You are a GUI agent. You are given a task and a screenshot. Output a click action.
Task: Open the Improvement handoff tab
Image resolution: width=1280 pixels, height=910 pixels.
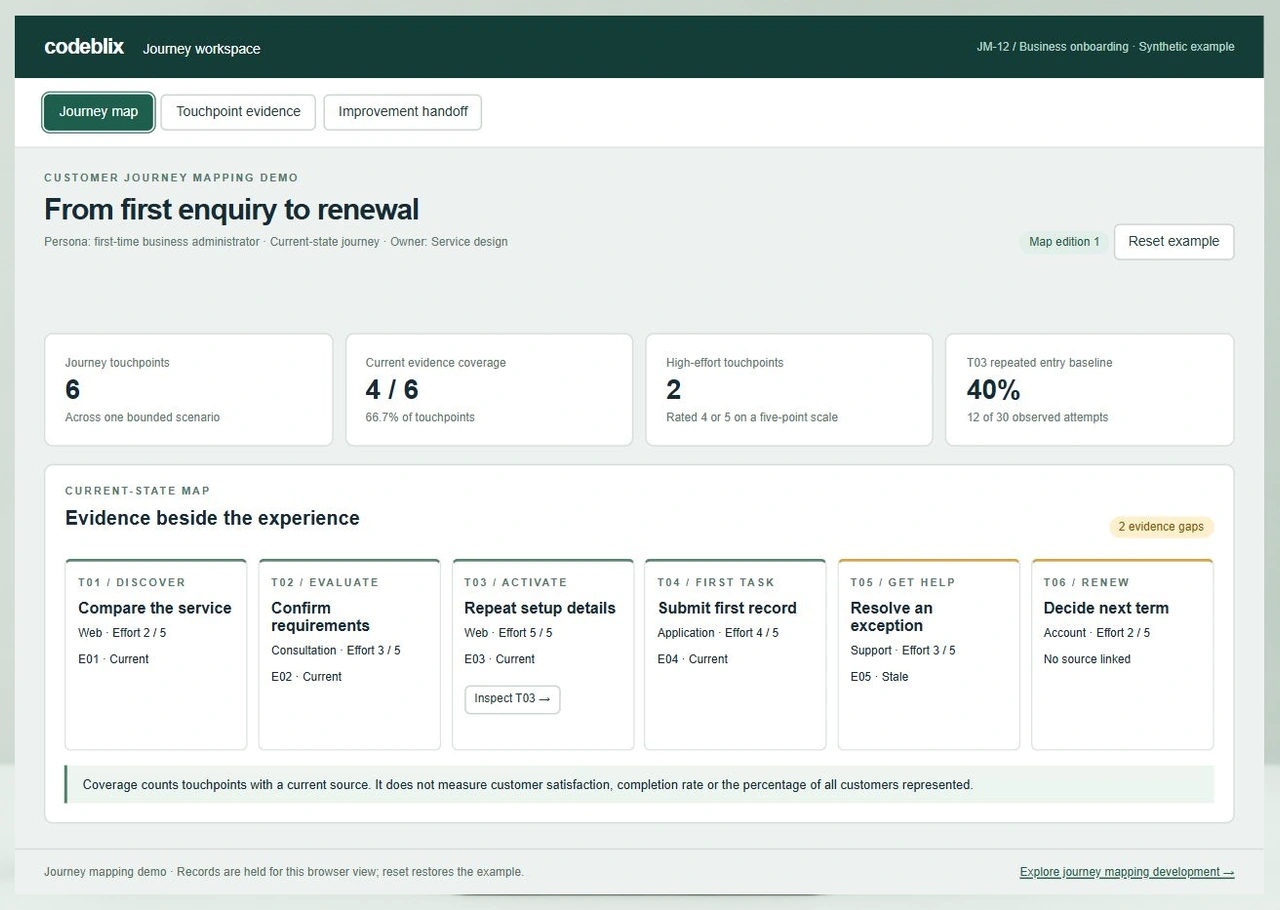403,112
